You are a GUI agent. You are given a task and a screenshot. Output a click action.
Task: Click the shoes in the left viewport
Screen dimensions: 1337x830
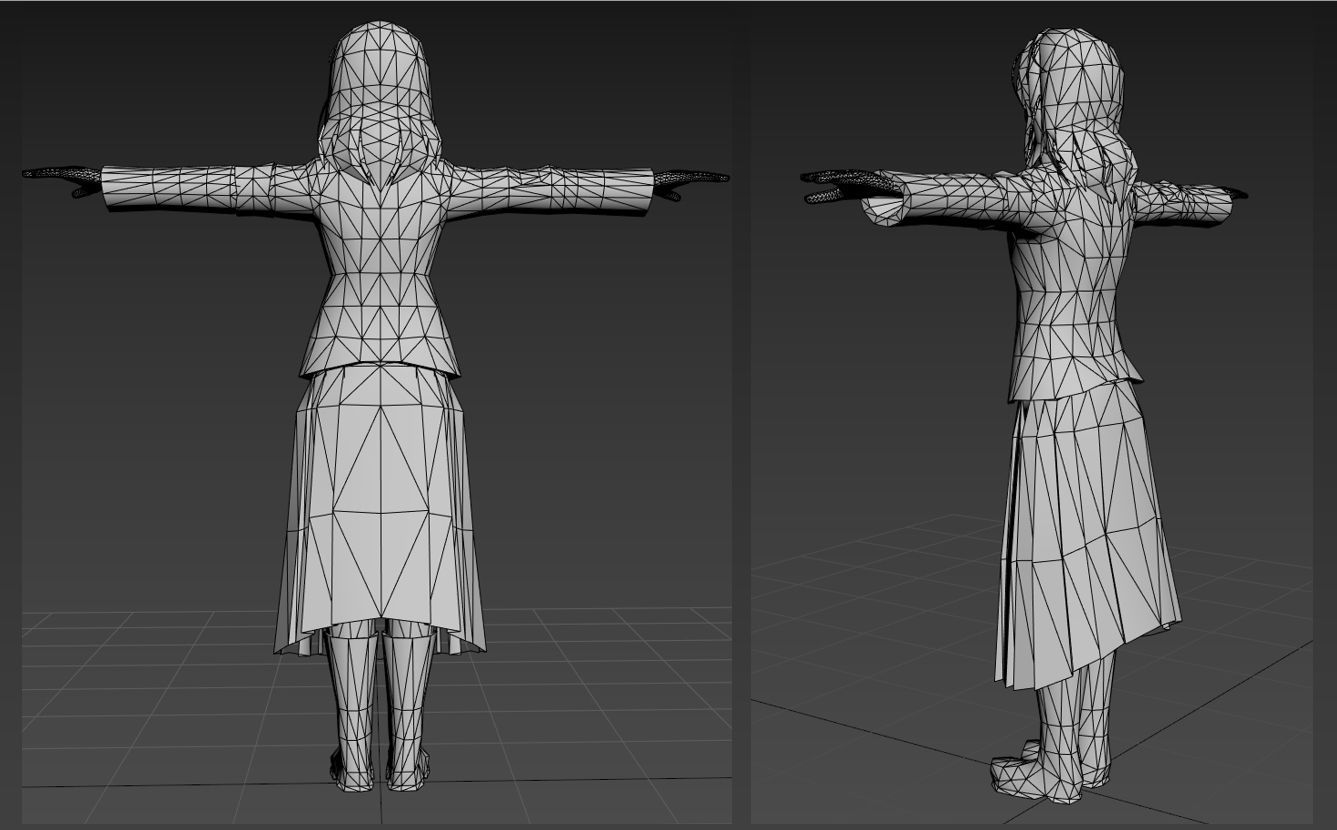point(380,772)
